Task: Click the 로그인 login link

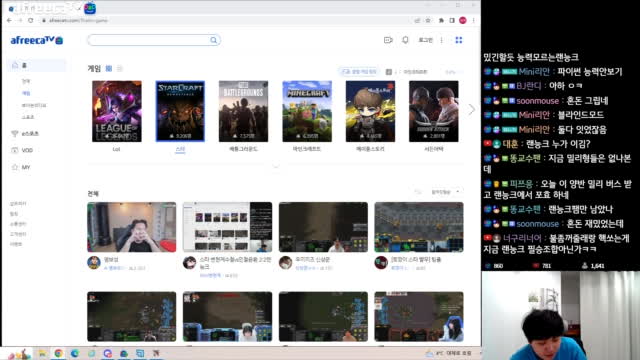Action: 425,40
